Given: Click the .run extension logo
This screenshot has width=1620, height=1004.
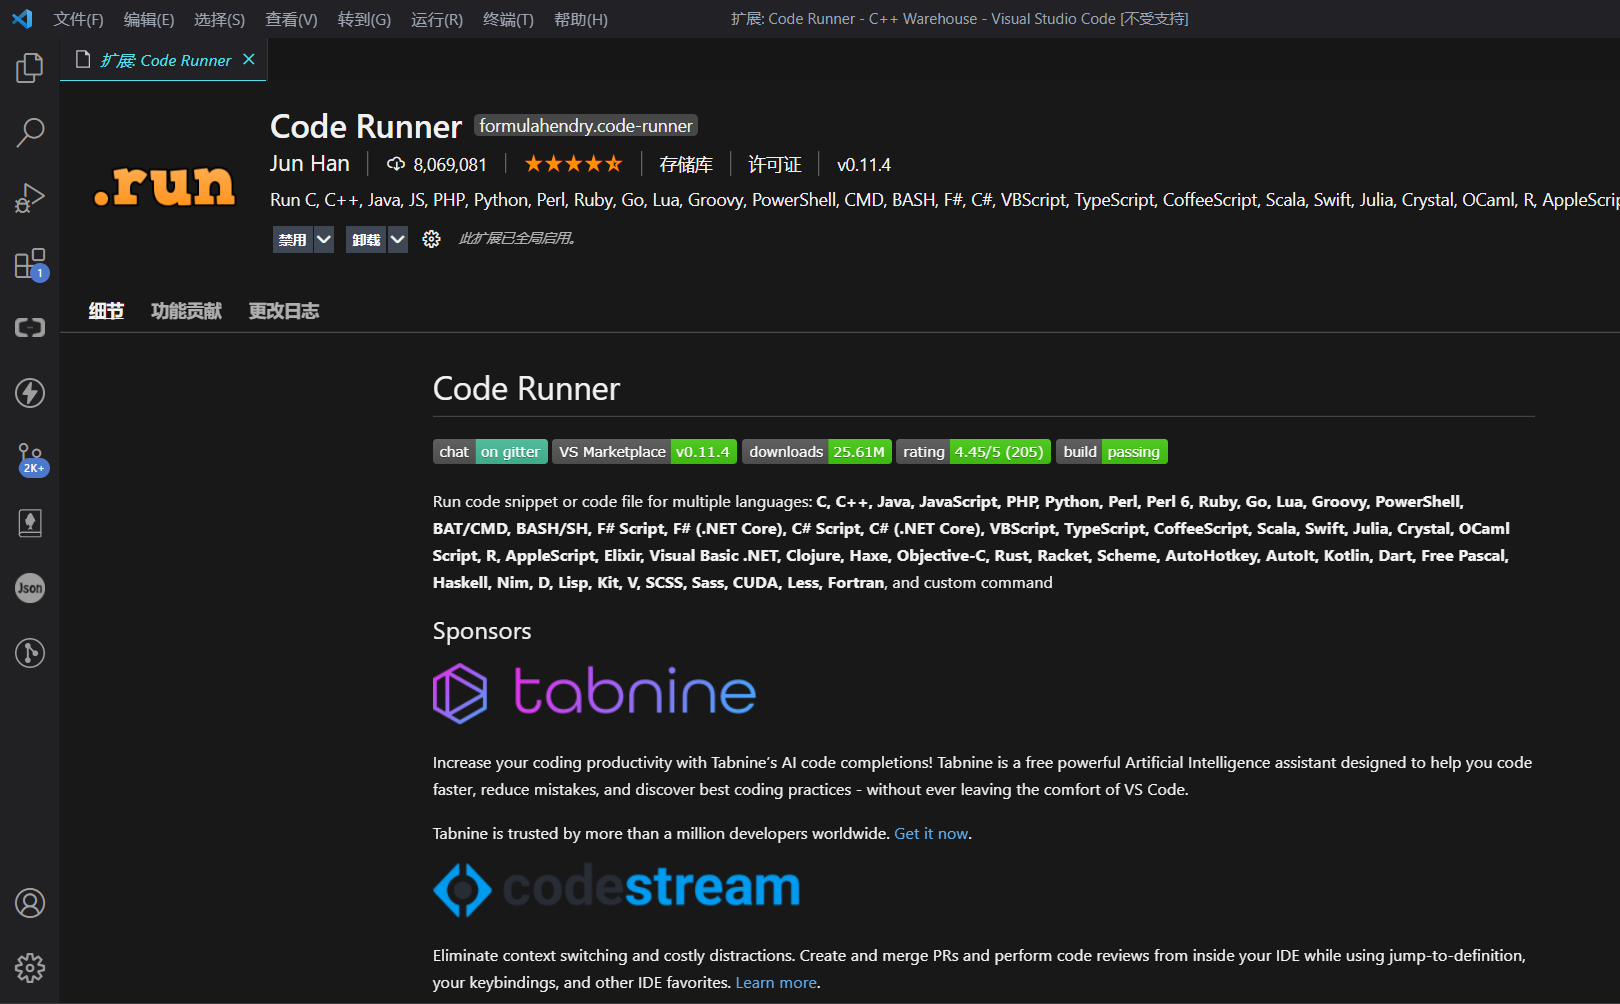Looking at the screenshot, I should pyautogui.click(x=165, y=185).
